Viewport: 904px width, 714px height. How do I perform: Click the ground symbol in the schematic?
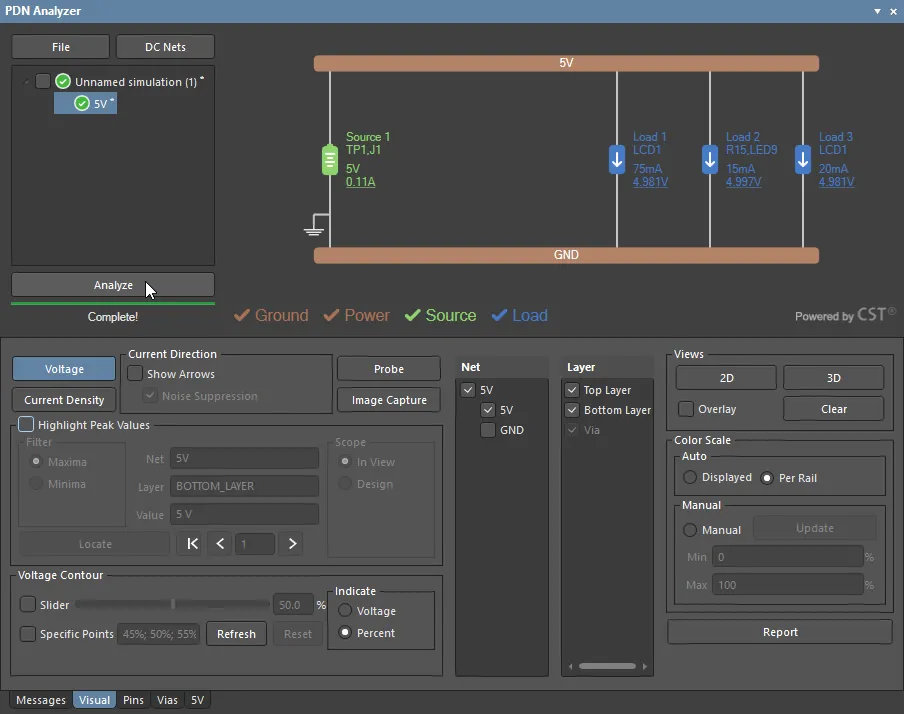coord(315,228)
